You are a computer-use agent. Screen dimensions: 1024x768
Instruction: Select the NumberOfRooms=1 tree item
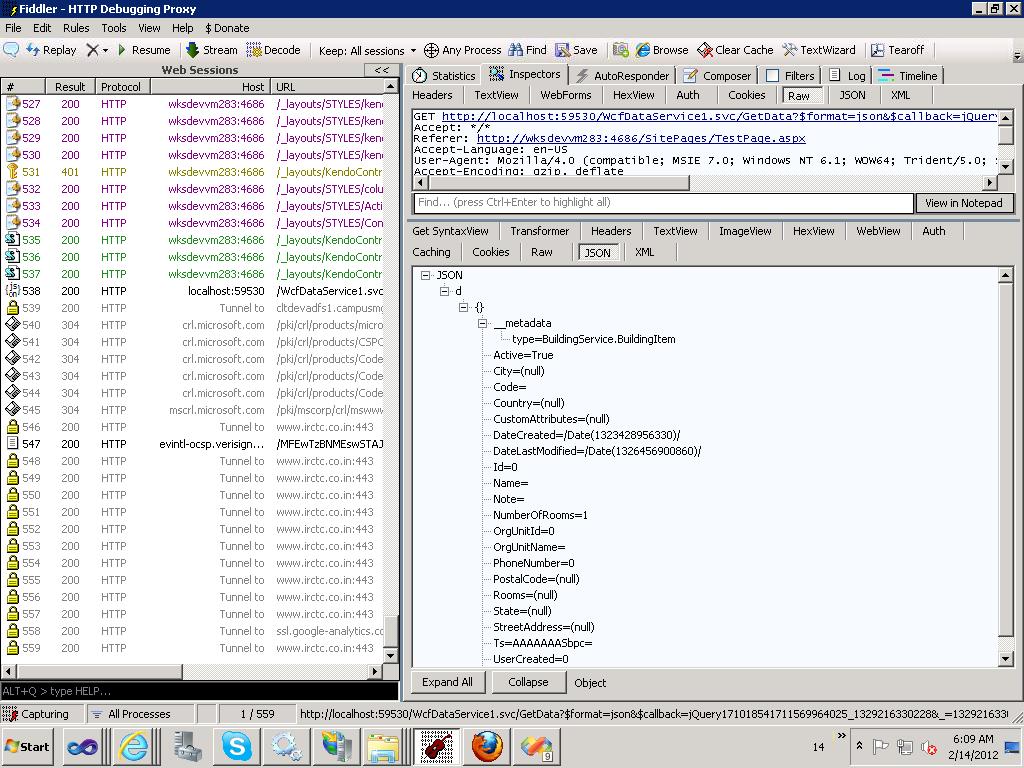tap(540, 515)
